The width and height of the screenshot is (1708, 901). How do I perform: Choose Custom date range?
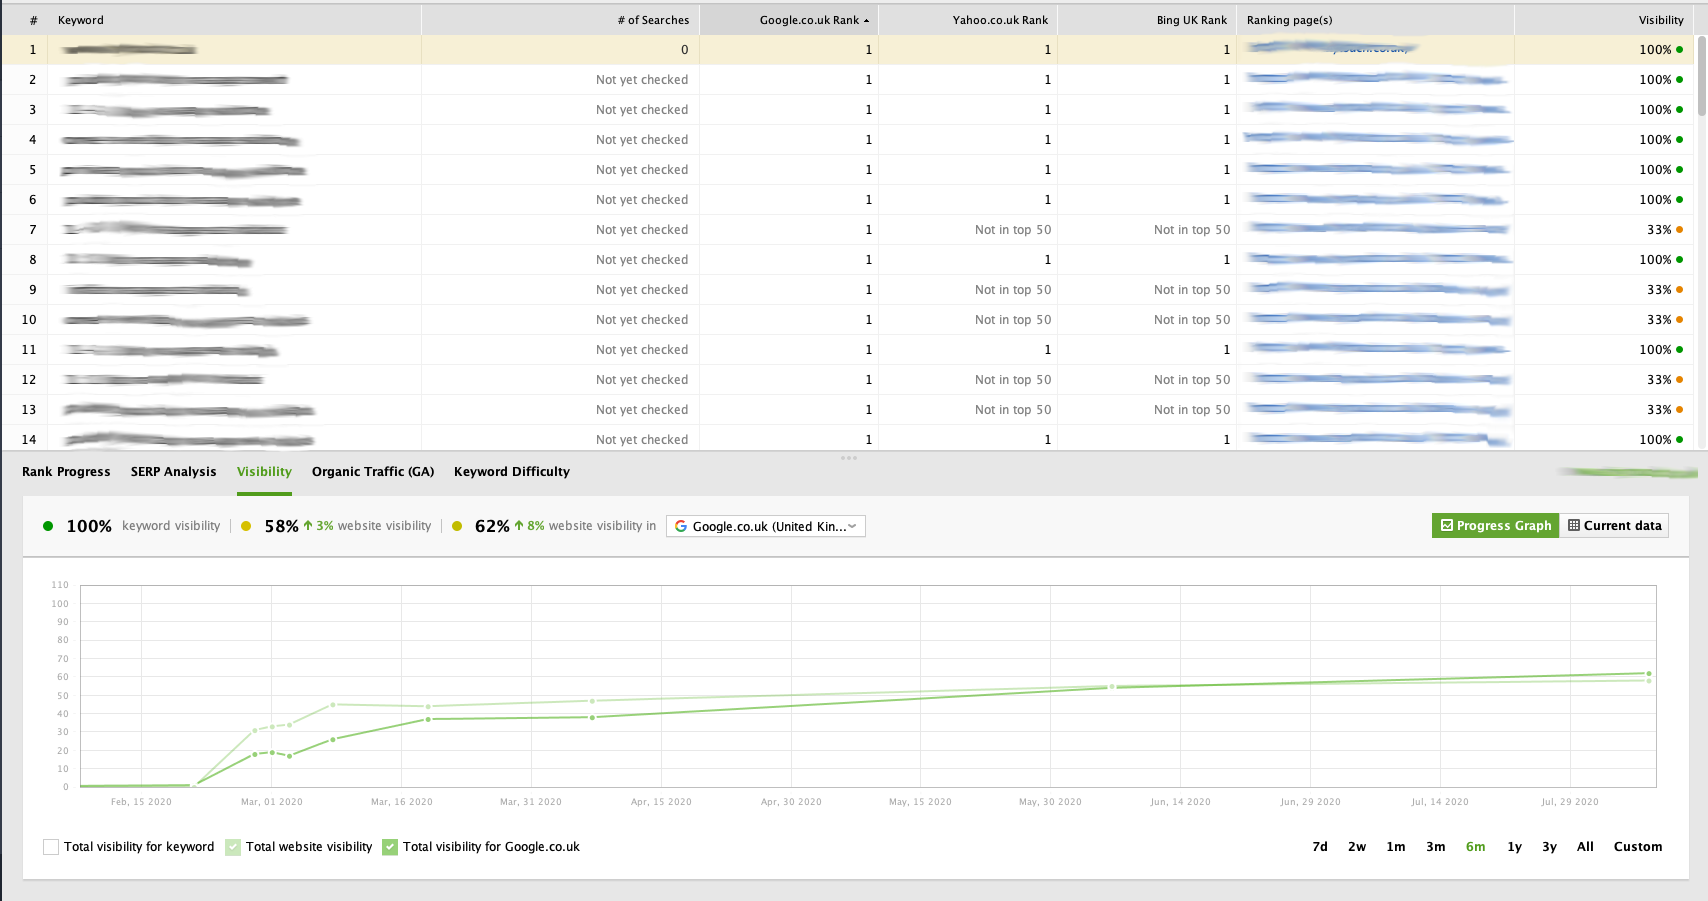[1638, 847]
